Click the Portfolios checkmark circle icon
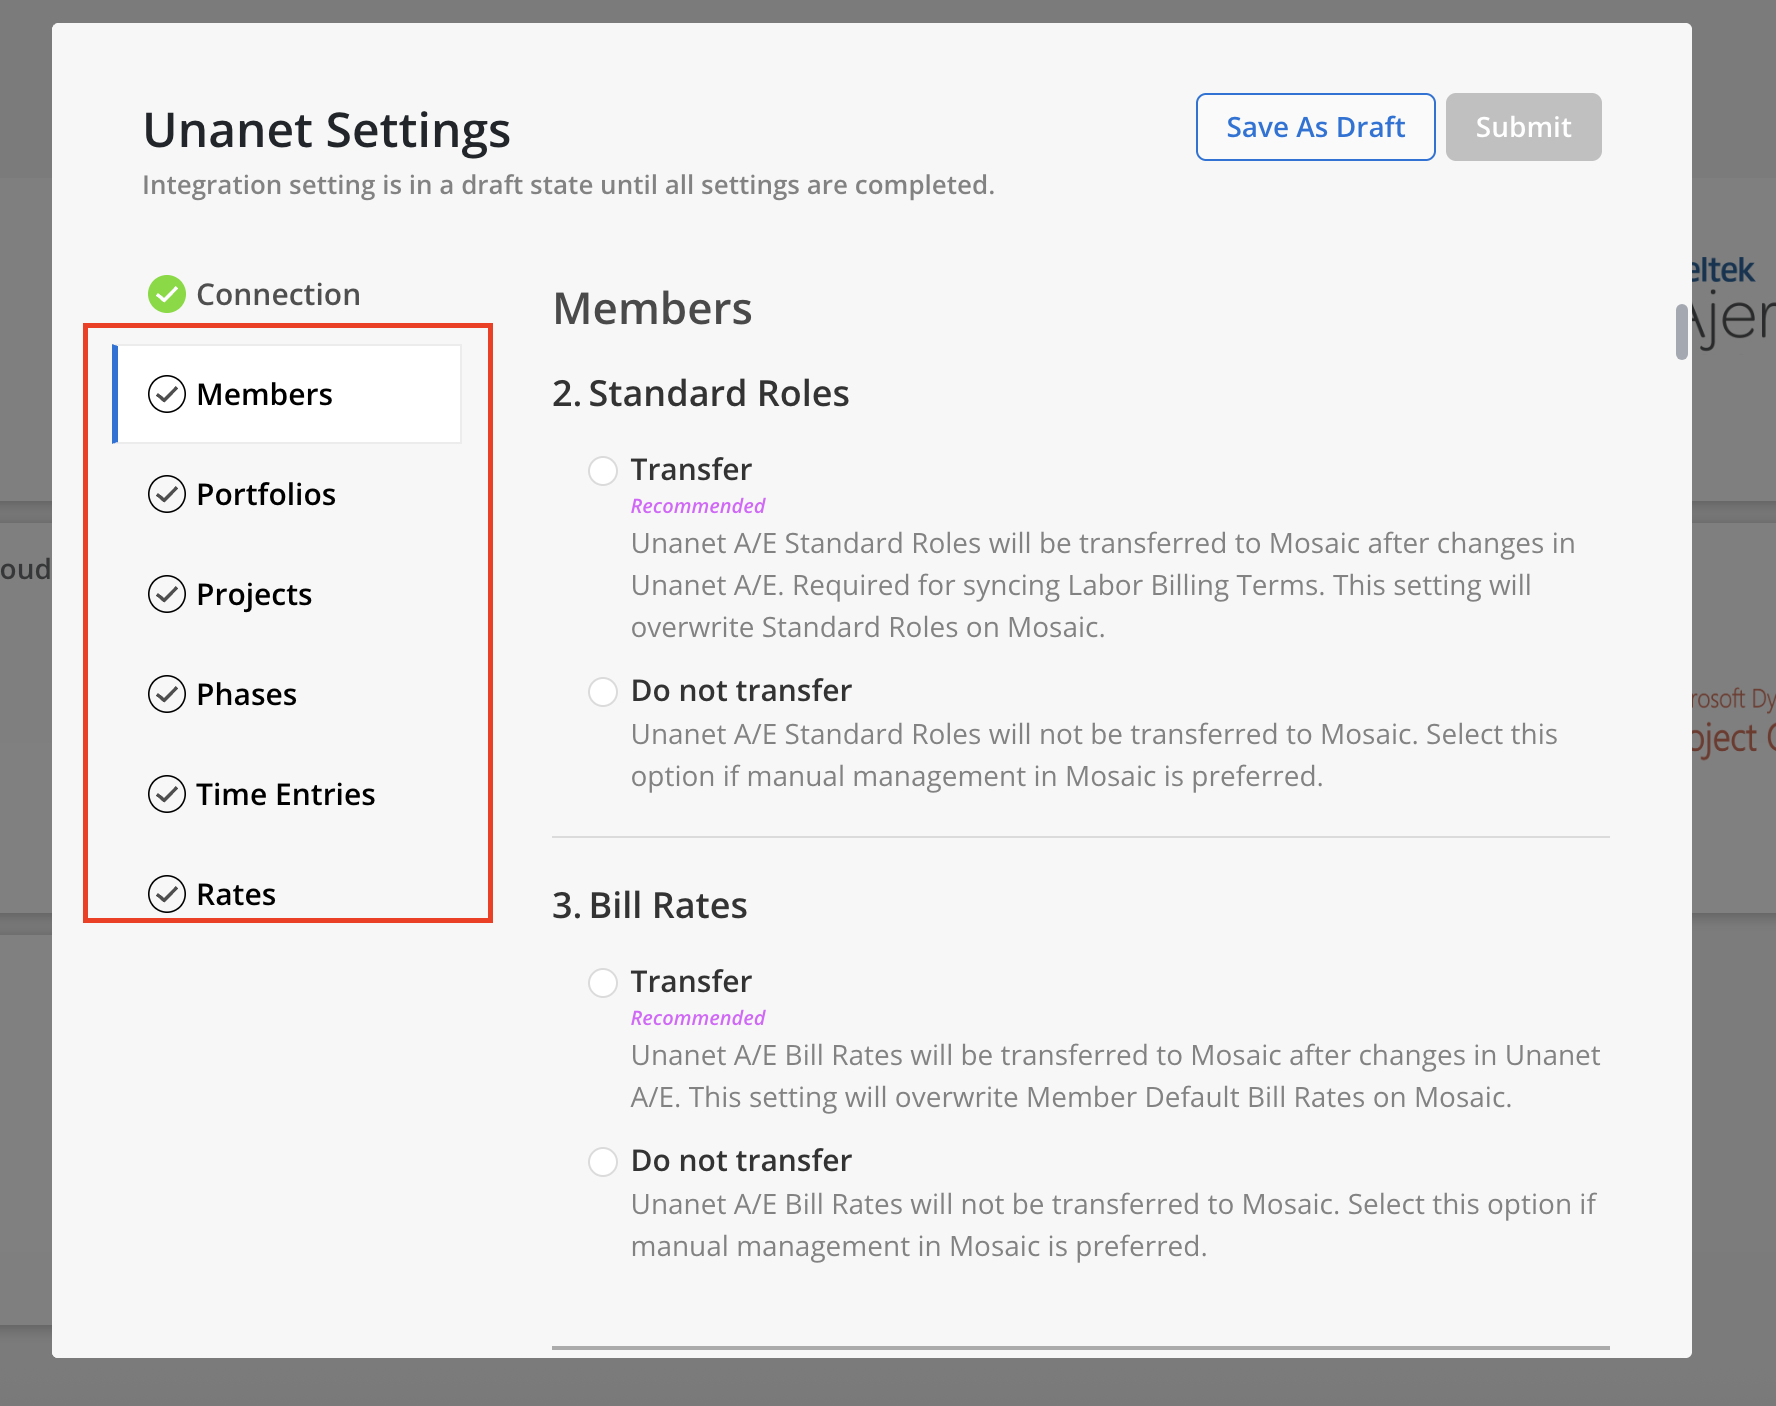 (x=167, y=494)
